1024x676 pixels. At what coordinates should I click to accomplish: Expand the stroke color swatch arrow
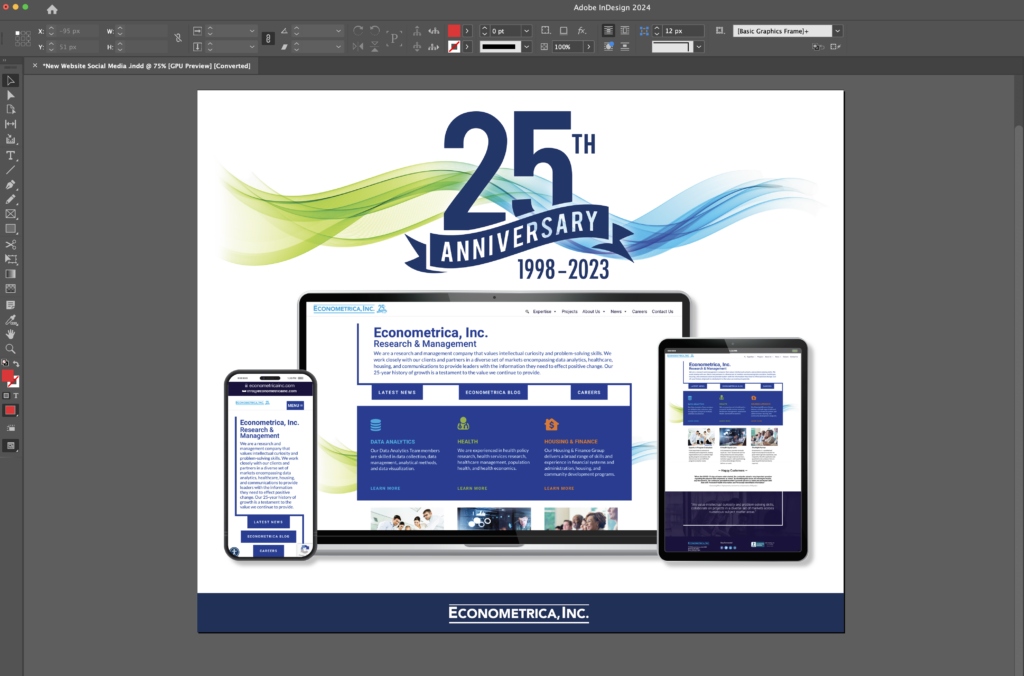(x=468, y=46)
